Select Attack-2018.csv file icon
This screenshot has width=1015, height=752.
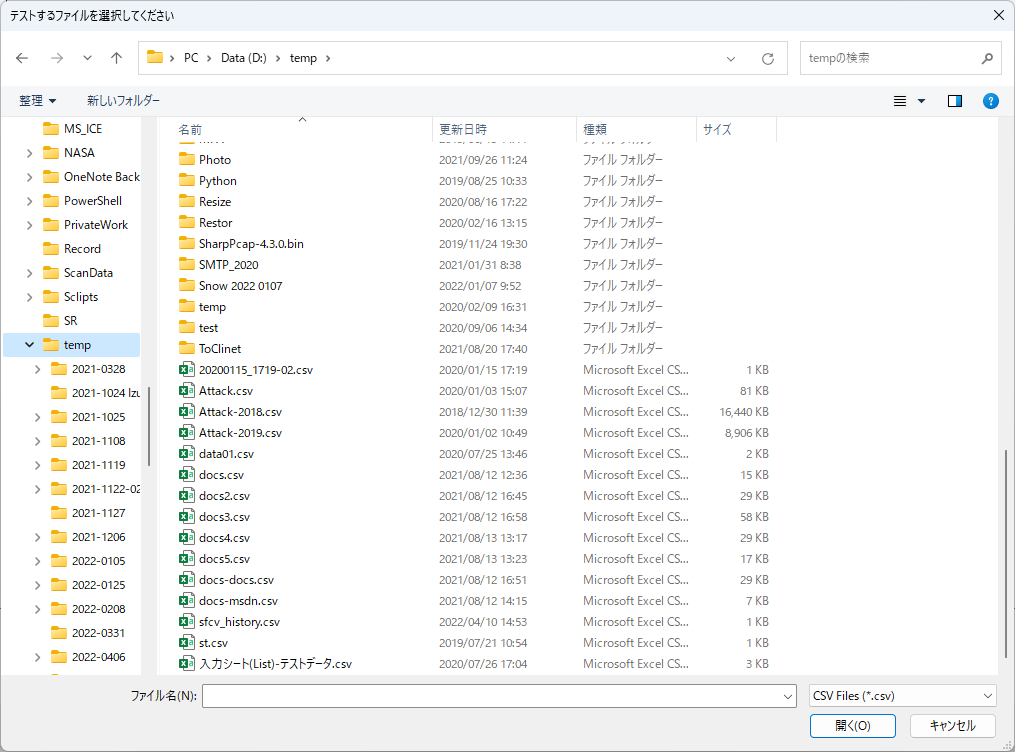coord(186,412)
